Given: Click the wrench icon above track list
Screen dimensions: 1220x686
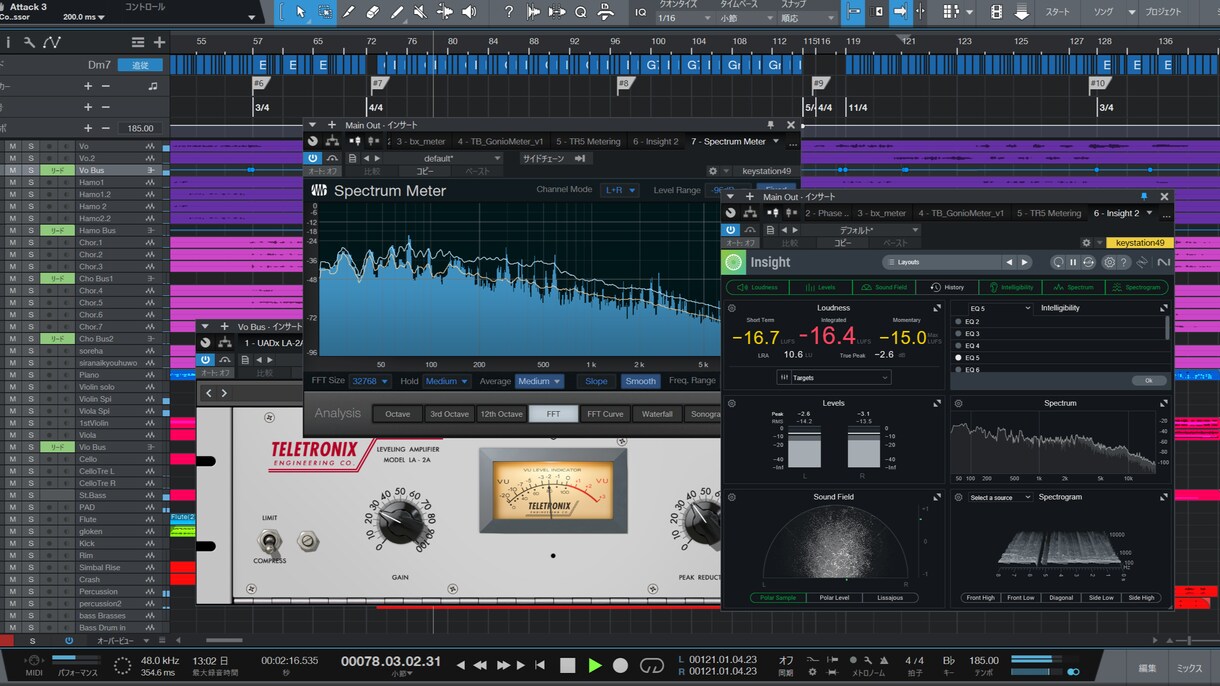Looking at the screenshot, I should point(30,42).
